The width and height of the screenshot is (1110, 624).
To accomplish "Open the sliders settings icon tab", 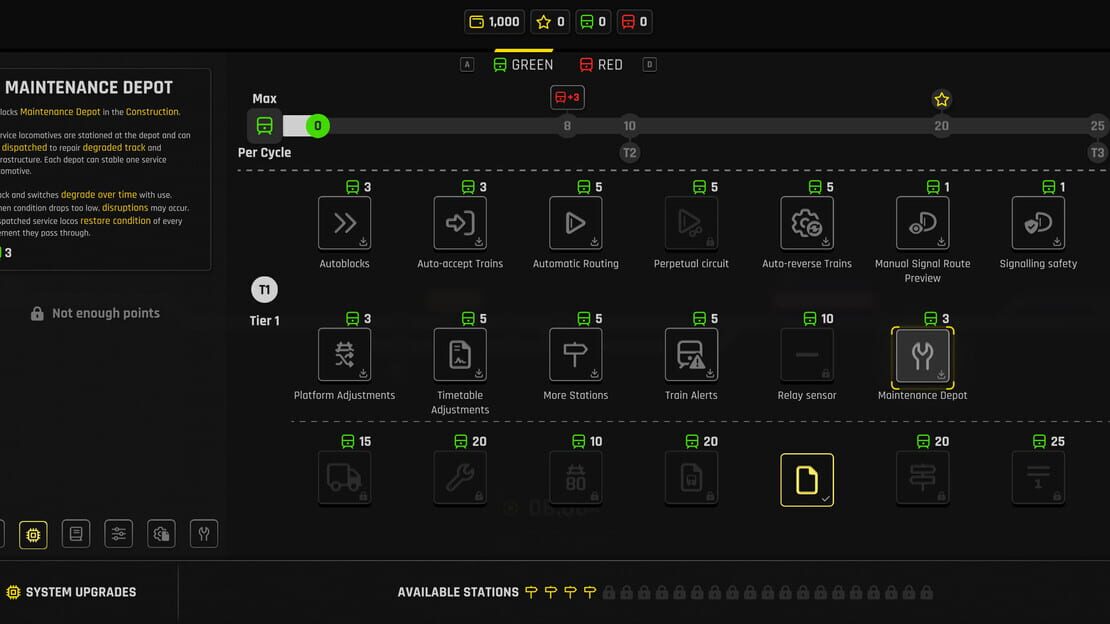I will tap(118, 534).
